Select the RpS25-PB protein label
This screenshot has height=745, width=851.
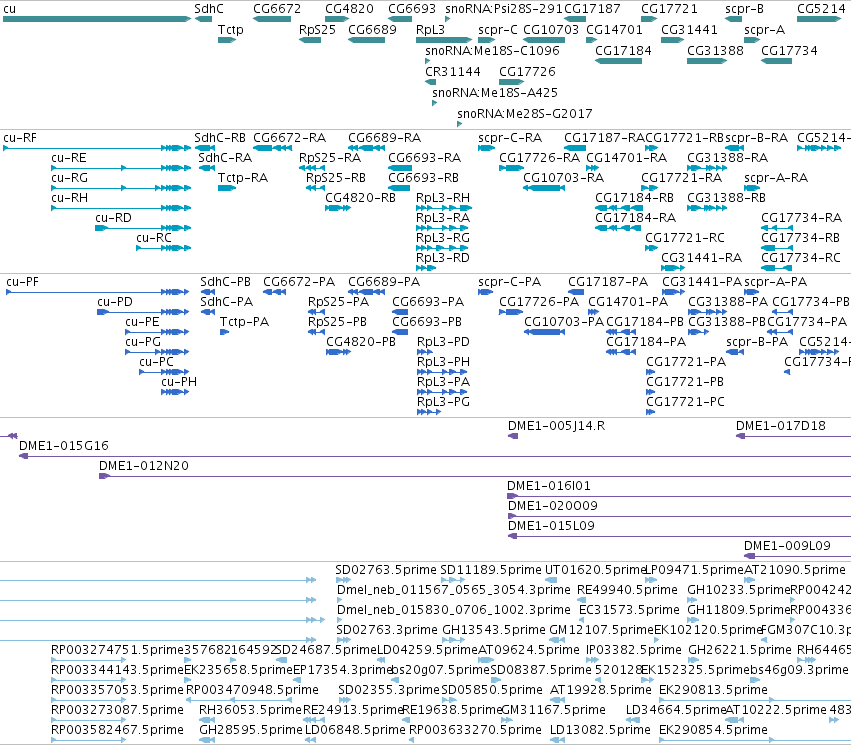[338, 322]
